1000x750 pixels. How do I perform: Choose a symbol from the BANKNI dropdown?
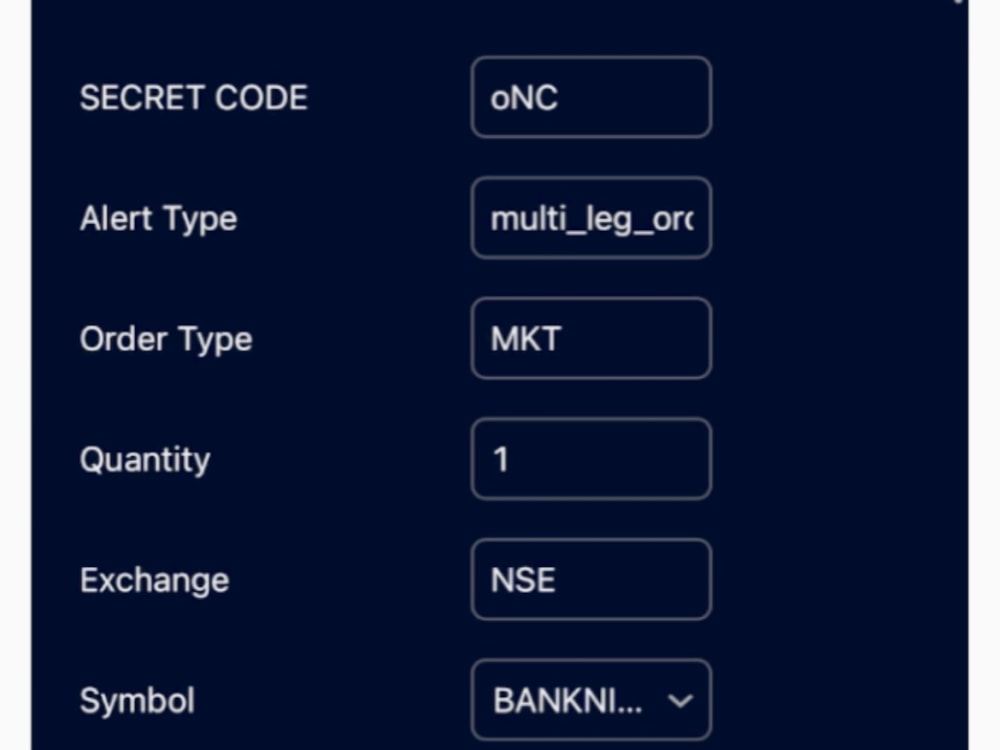[x=590, y=700]
